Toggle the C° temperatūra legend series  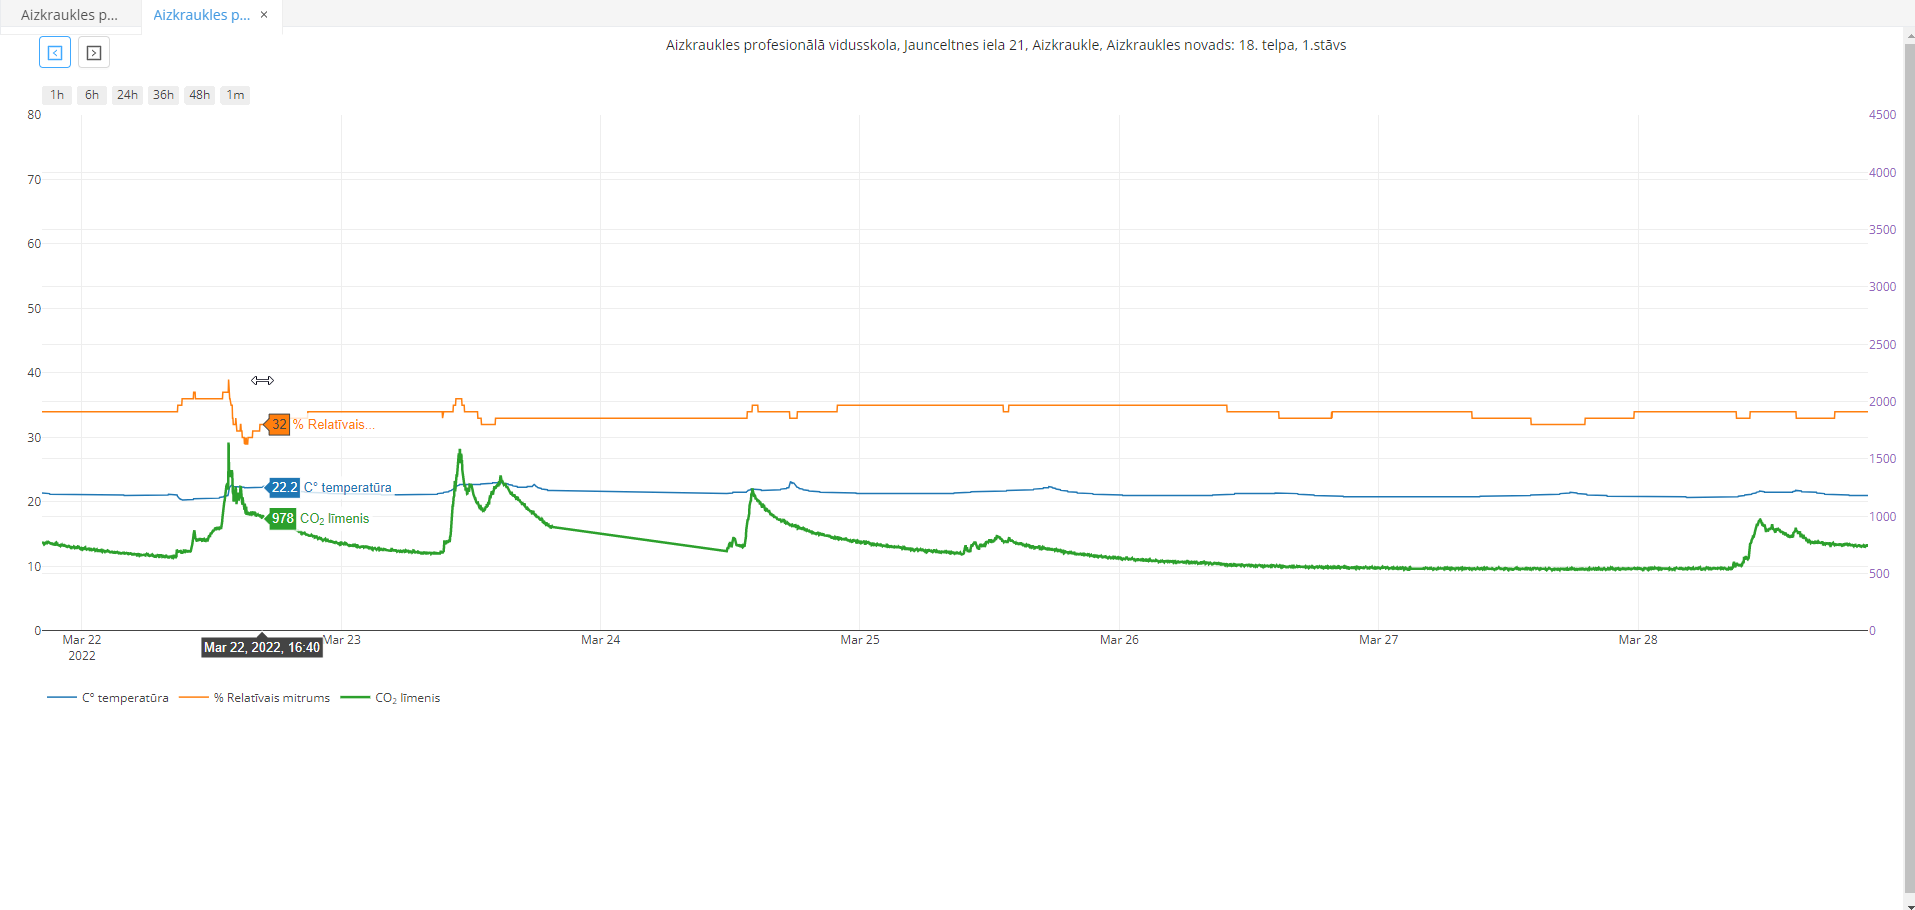point(124,697)
